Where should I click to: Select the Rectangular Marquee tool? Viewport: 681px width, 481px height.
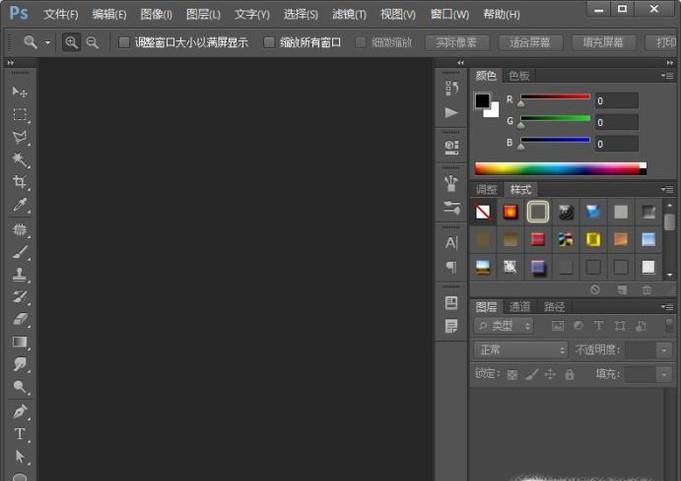(20, 115)
